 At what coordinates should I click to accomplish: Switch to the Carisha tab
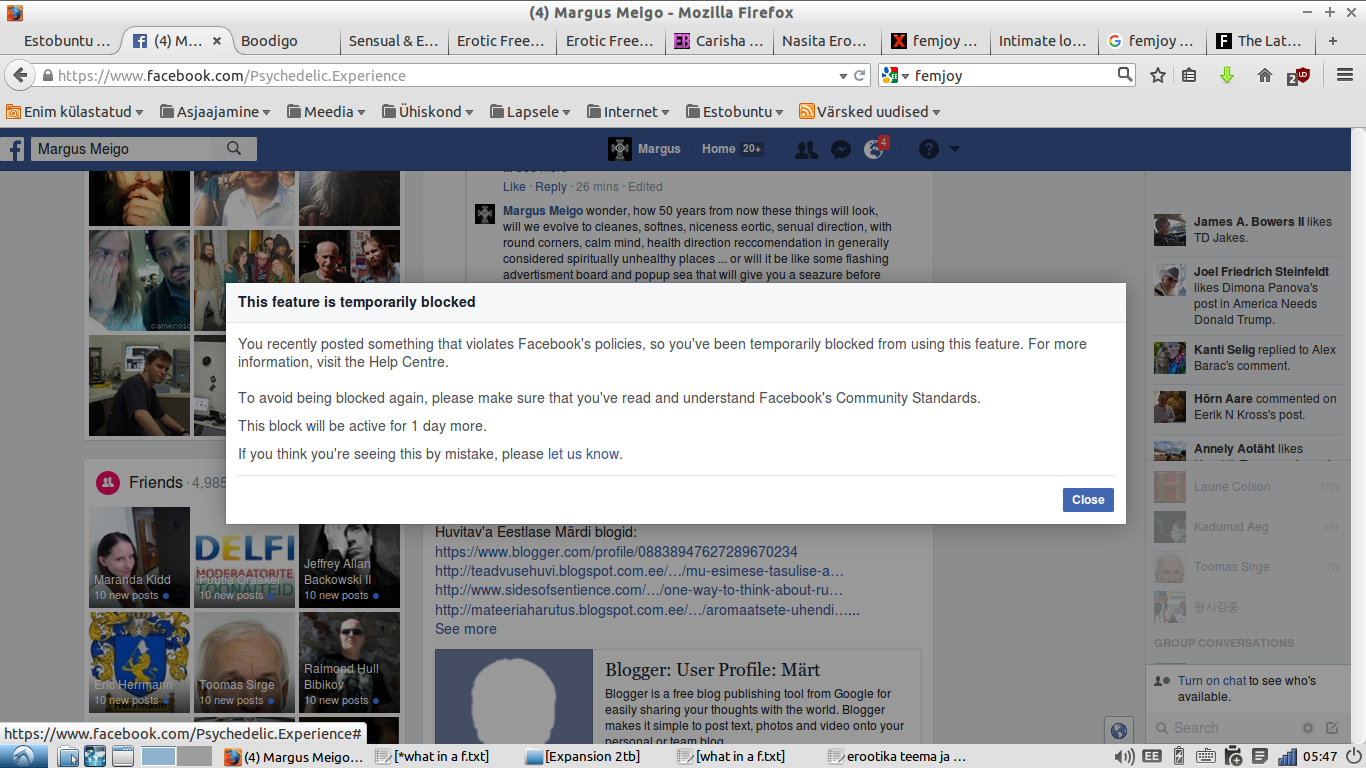(x=720, y=41)
